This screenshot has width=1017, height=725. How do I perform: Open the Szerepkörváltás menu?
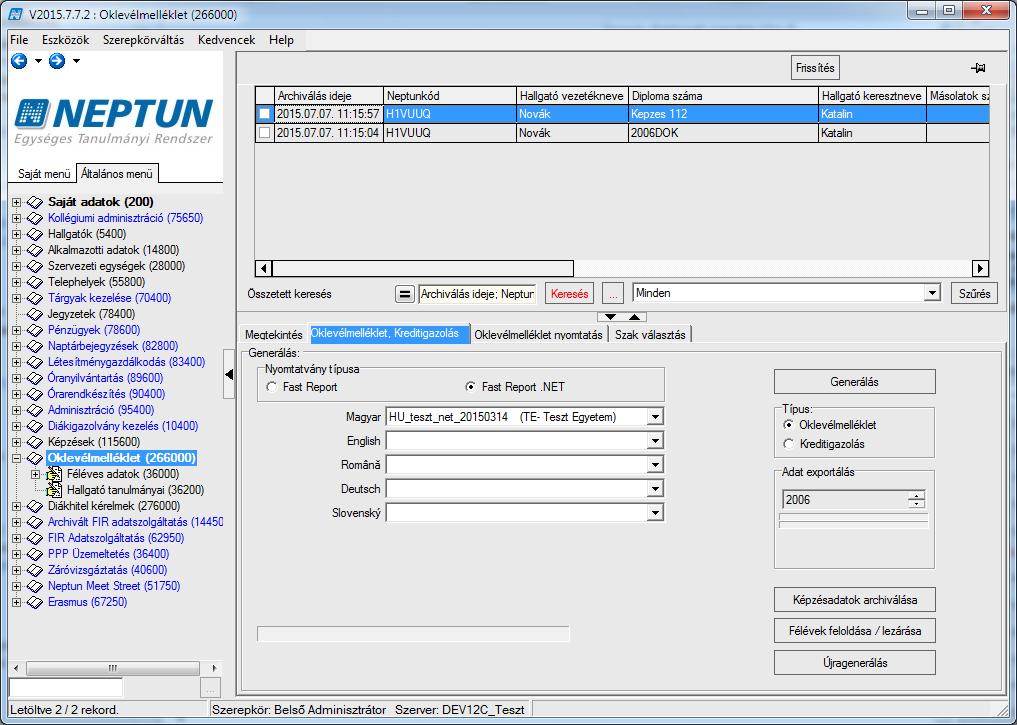[143, 40]
